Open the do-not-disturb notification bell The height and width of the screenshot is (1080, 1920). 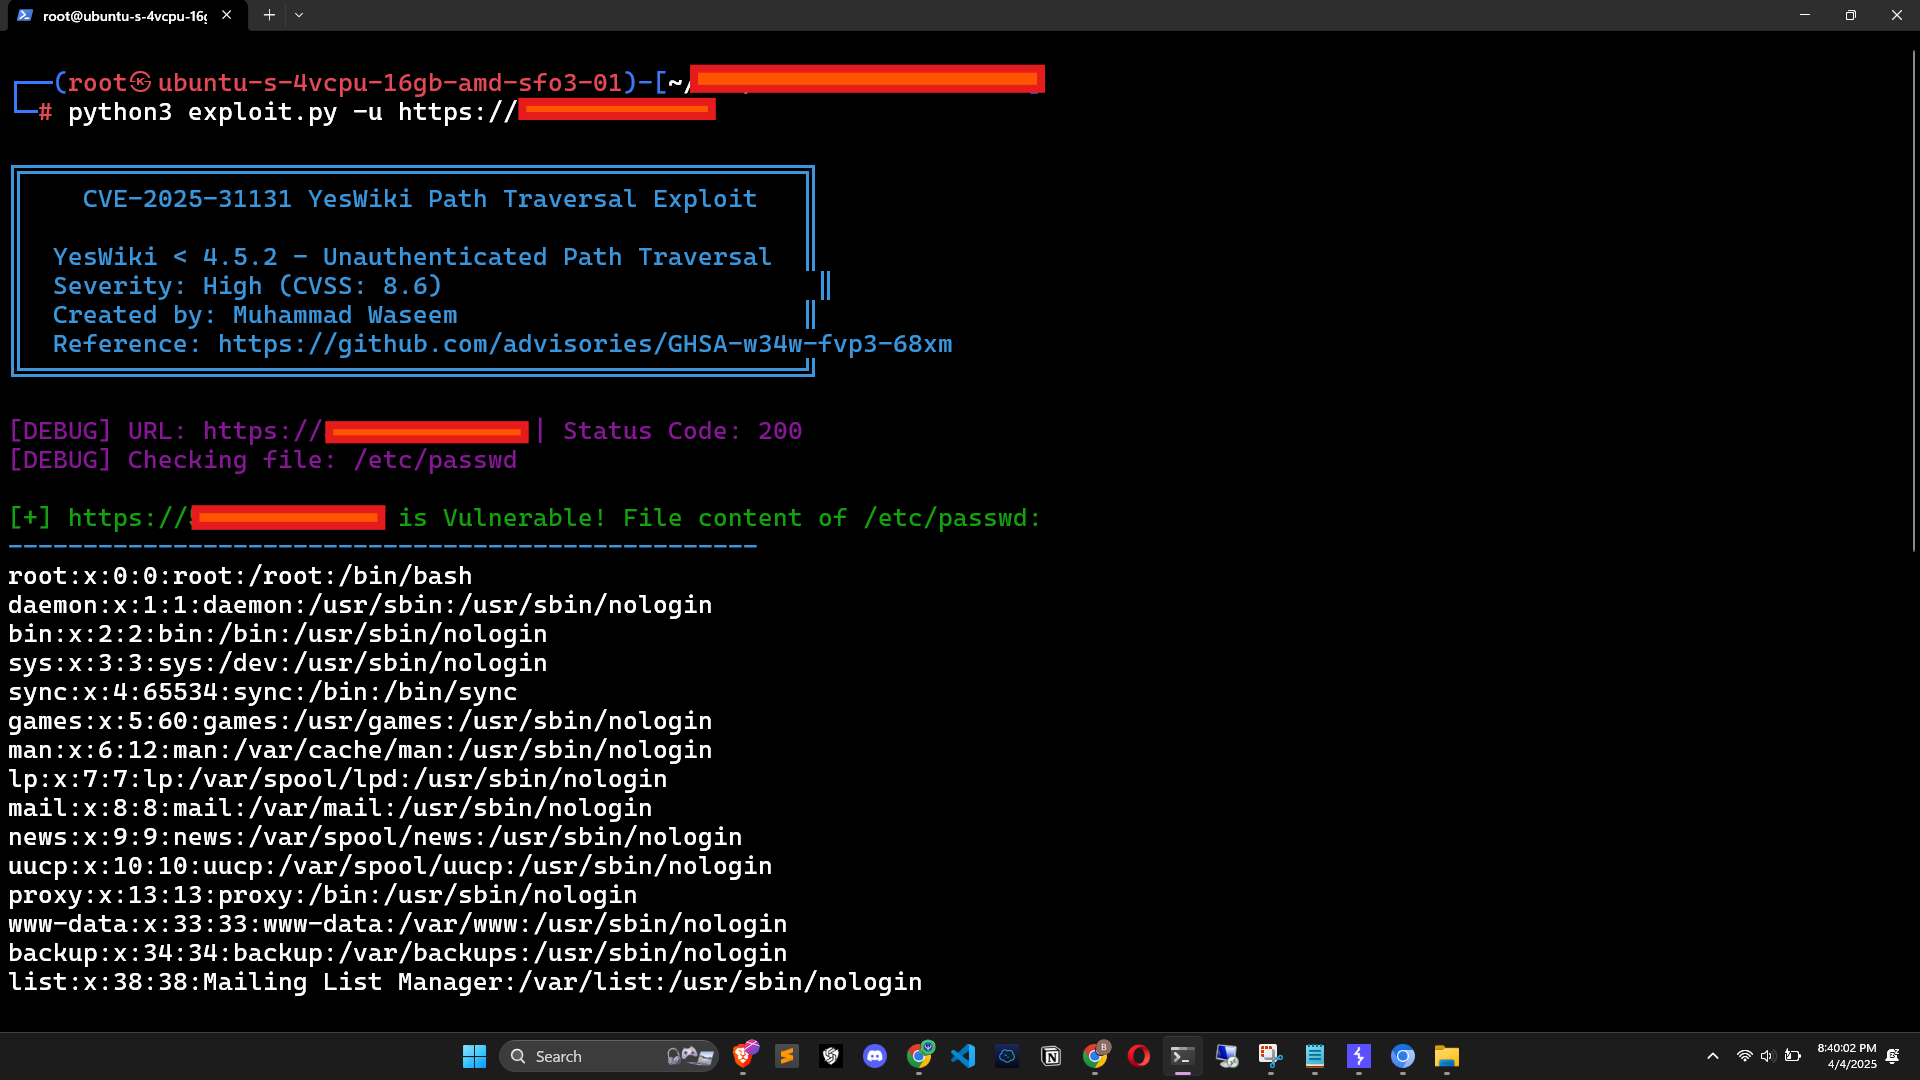(x=1893, y=1056)
